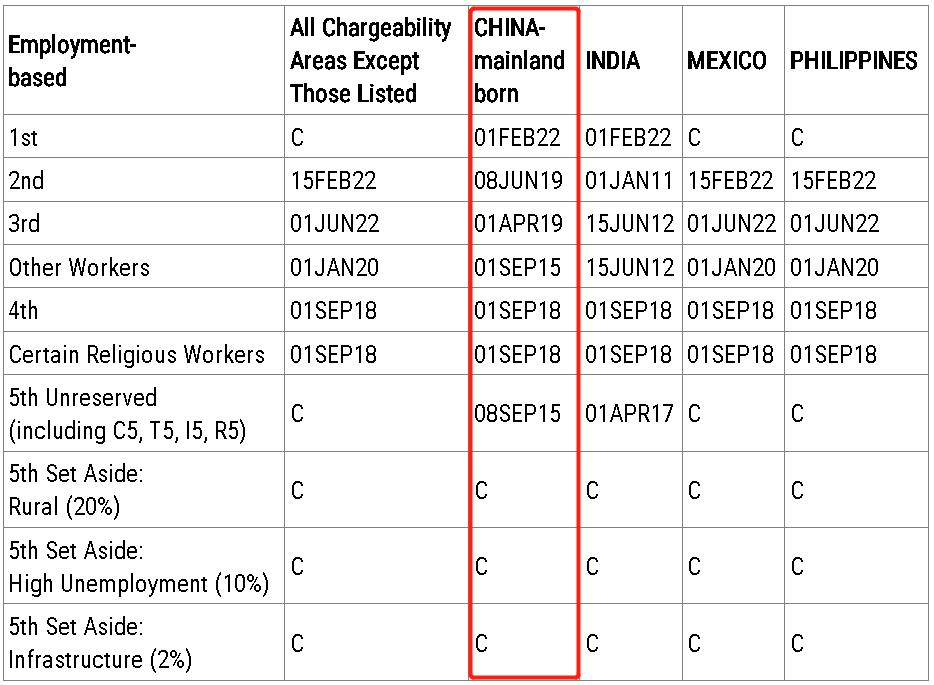
Task: Select the Certain Religious Workers row label
Action: pyautogui.click(x=137, y=354)
